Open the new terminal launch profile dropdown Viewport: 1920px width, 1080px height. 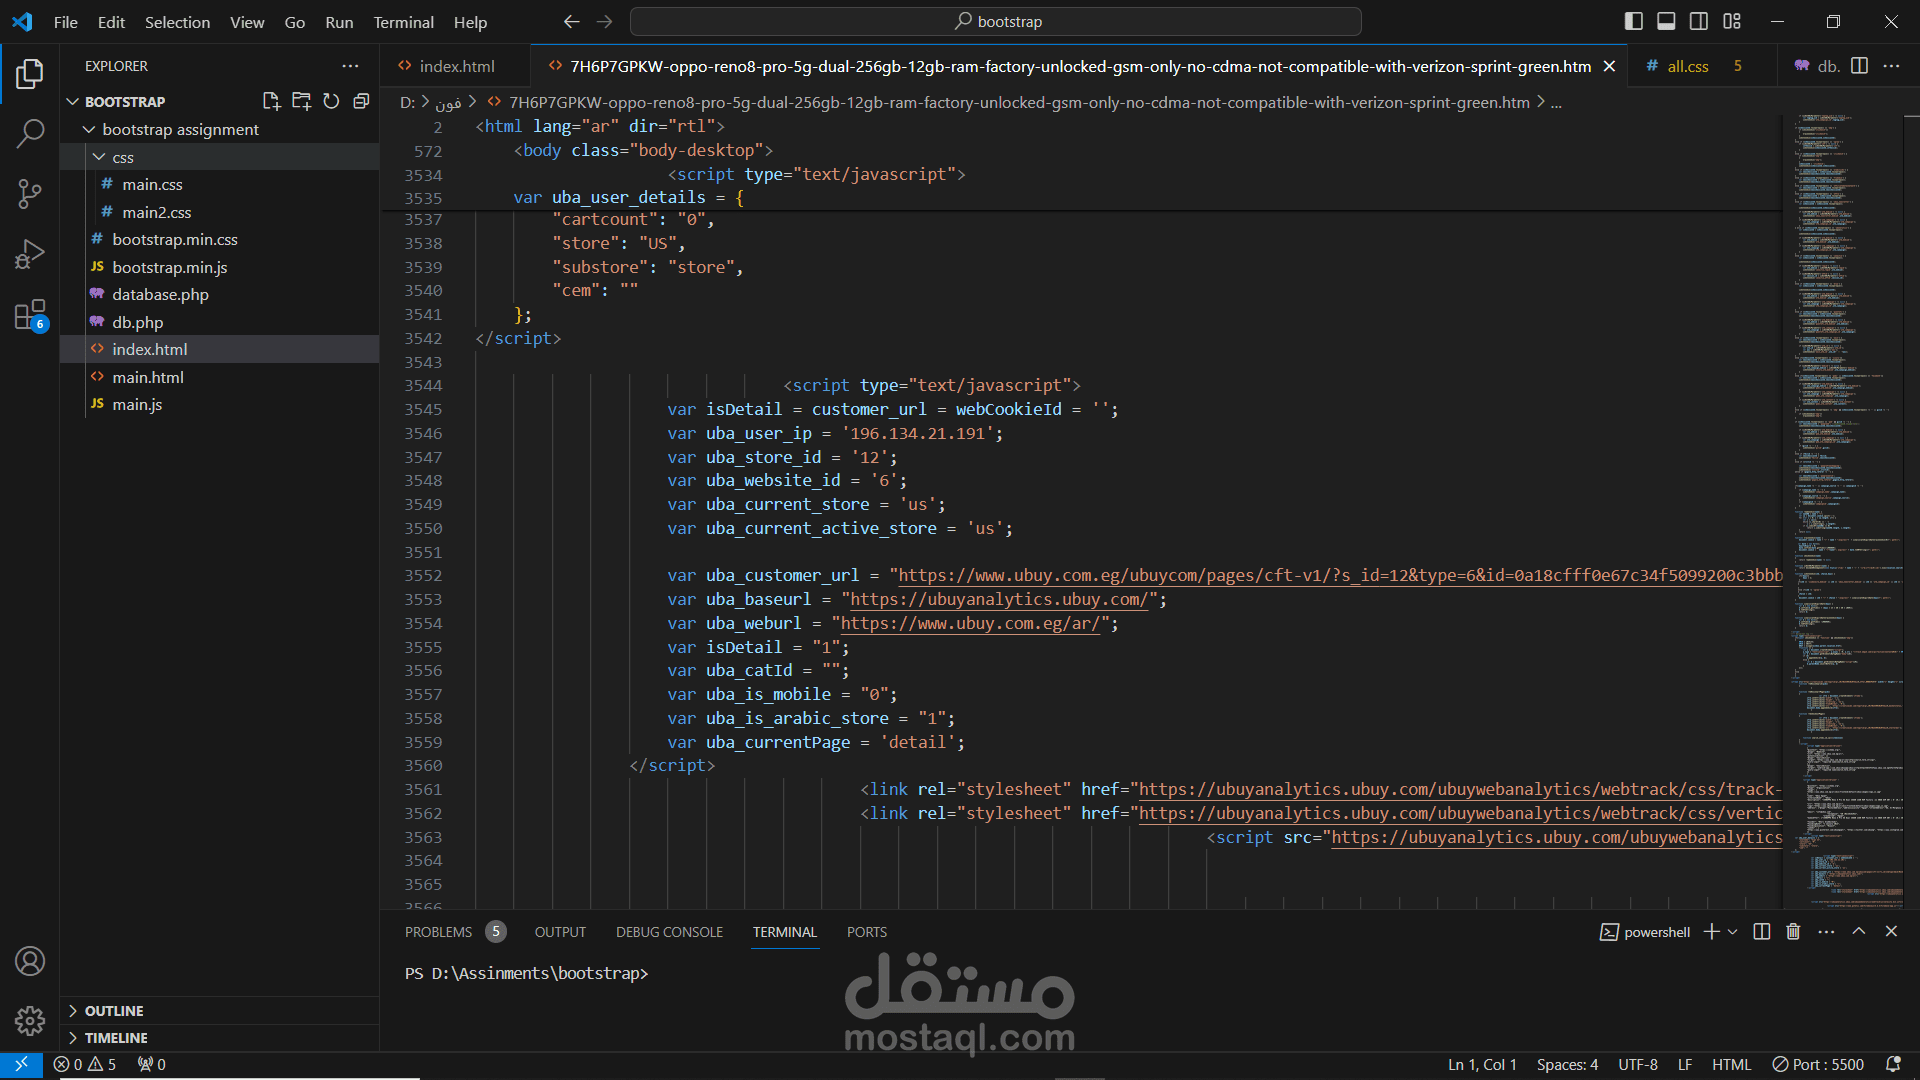(x=1733, y=931)
